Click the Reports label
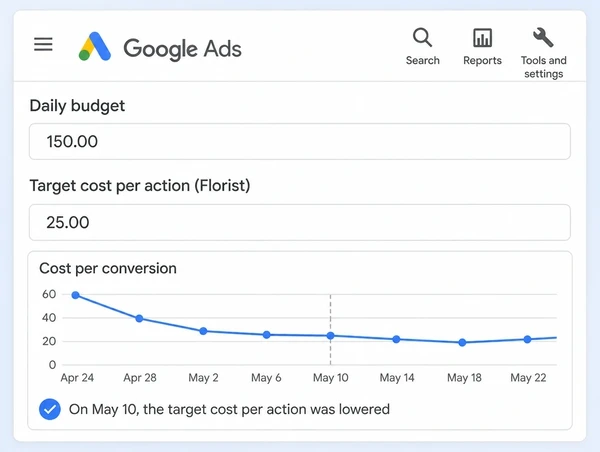Image resolution: width=600 pixels, height=452 pixels. click(482, 60)
